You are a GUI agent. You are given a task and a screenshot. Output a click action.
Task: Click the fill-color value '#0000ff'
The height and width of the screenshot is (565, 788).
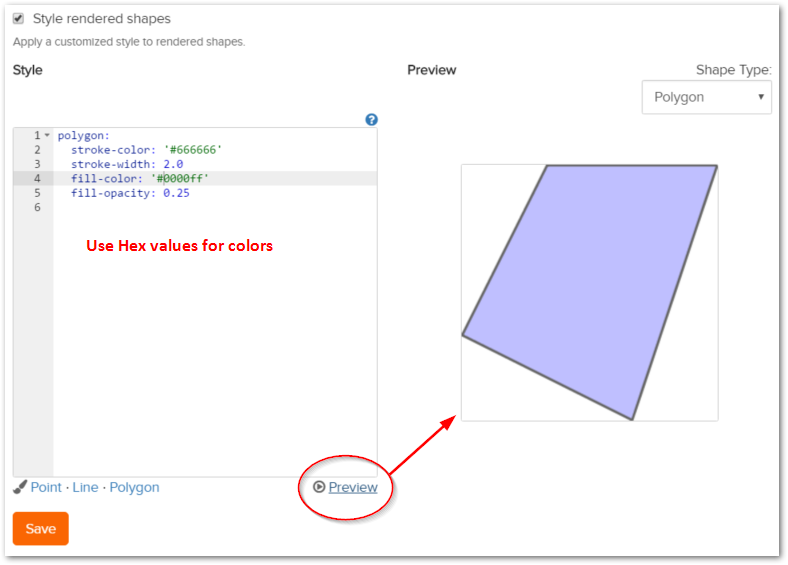pos(180,178)
